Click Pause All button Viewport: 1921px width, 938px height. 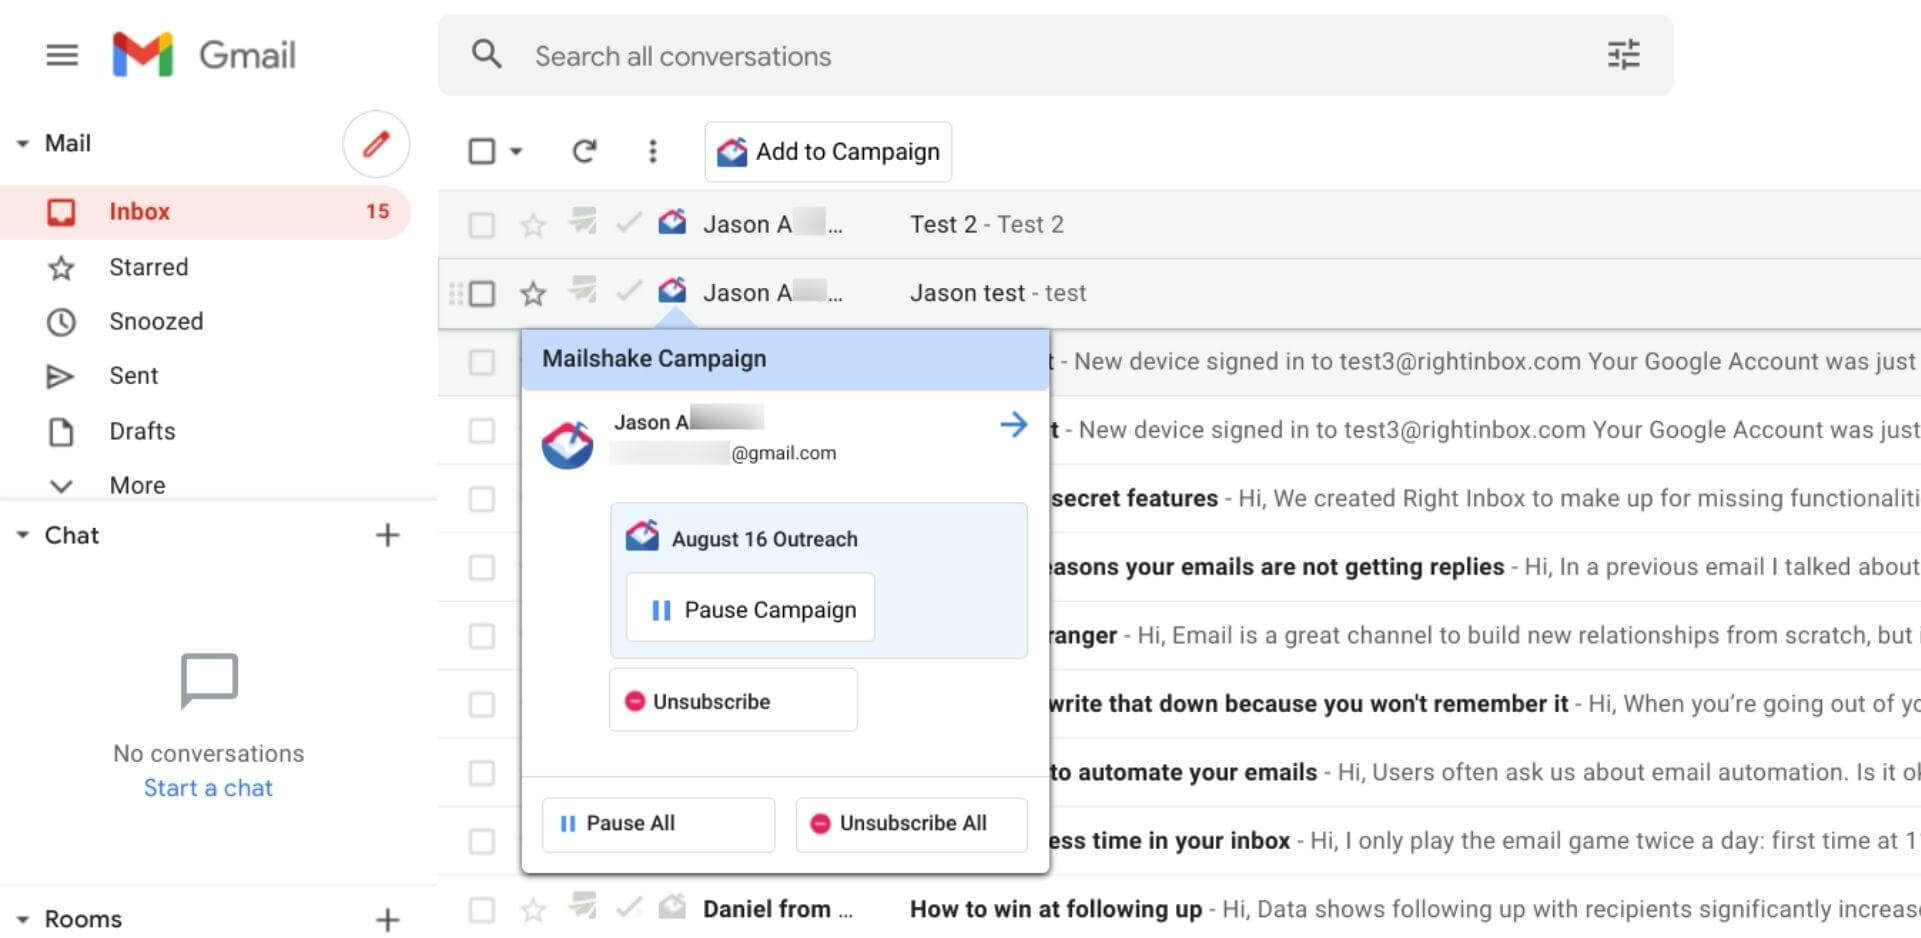click(x=658, y=824)
